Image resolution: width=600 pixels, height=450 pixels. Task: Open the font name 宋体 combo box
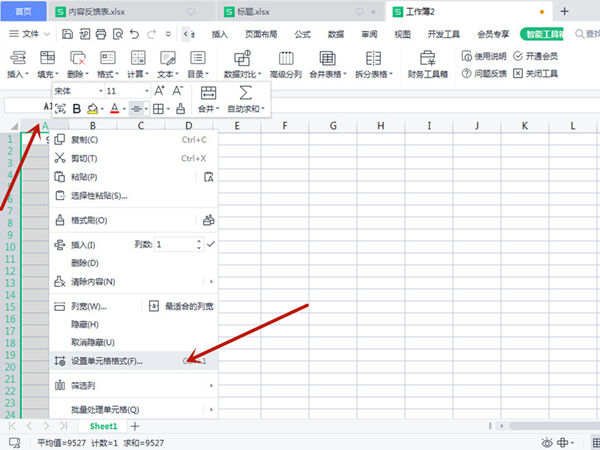tap(101, 91)
